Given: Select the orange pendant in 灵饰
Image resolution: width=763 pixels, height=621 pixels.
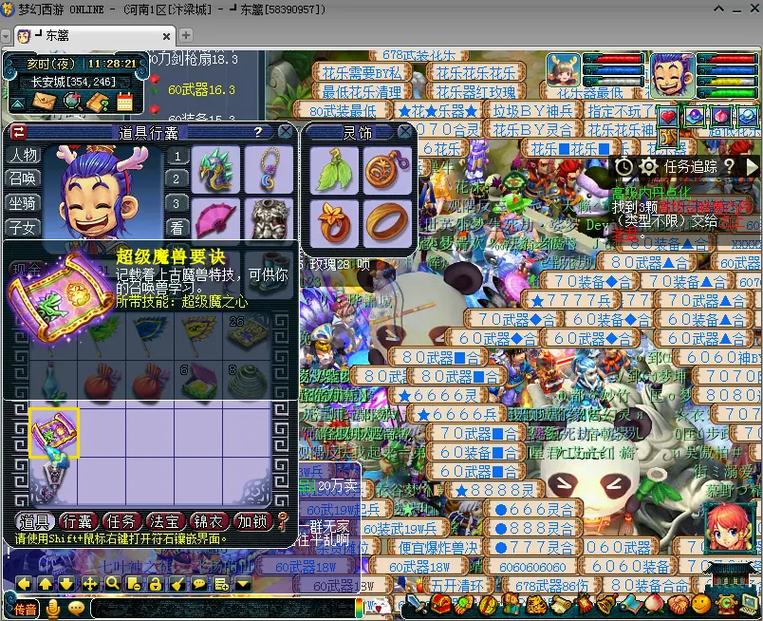Looking at the screenshot, I should [x=387, y=170].
